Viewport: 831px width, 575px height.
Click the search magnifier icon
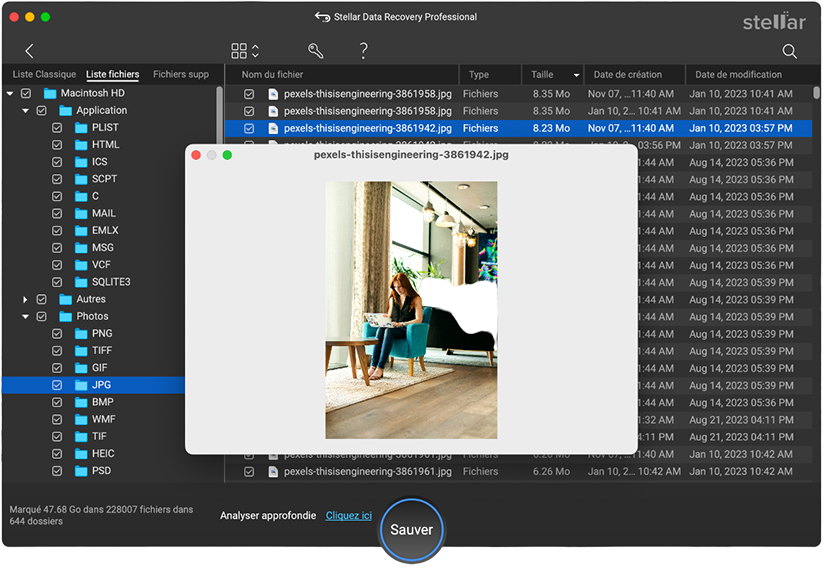pos(789,51)
